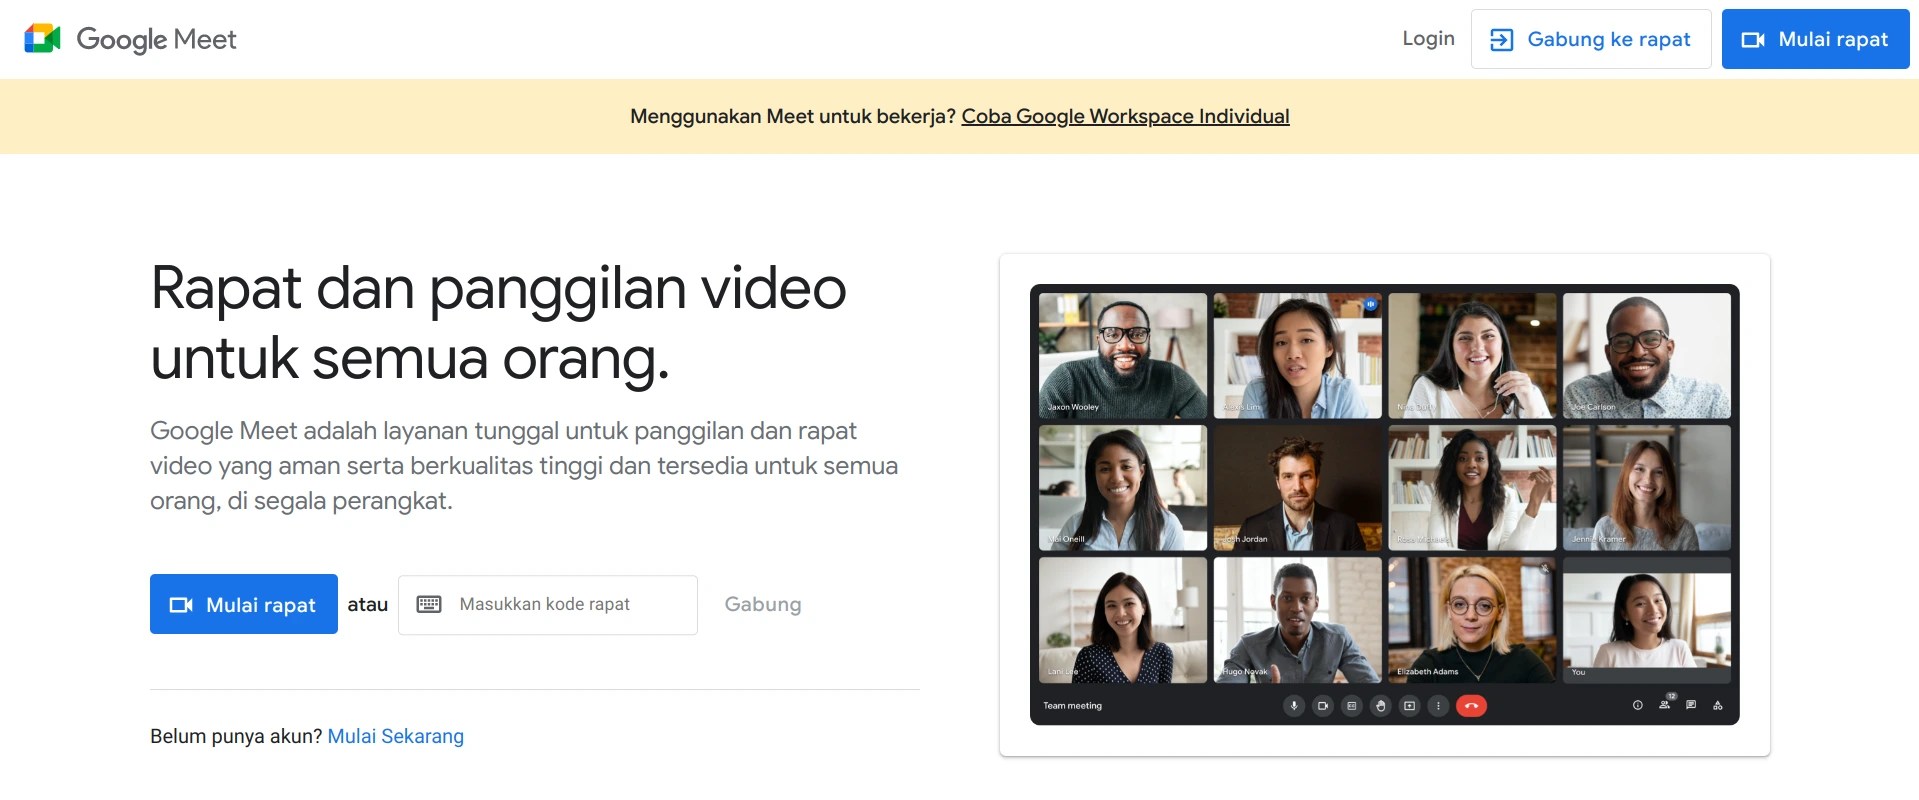Select Jennie Kramer's video tile
The height and width of the screenshot is (800, 1919).
click(x=1647, y=488)
